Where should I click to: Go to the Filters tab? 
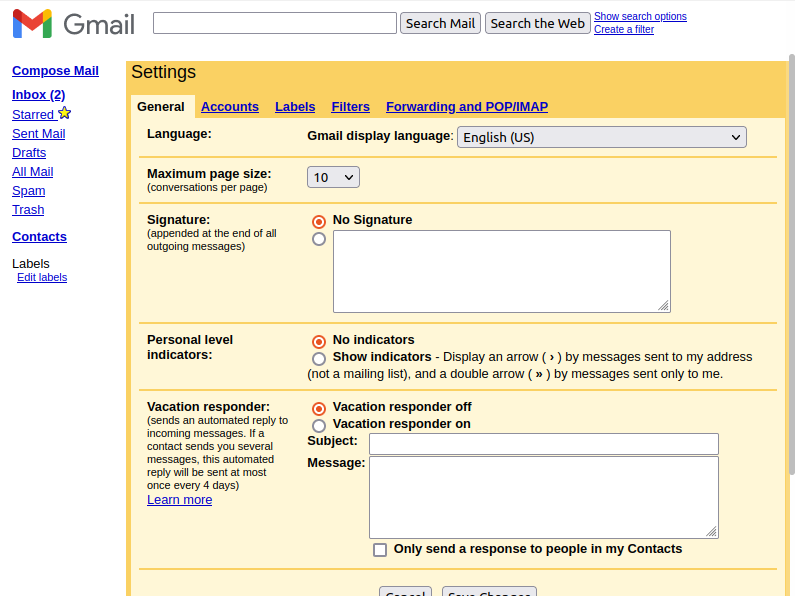point(350,107)
